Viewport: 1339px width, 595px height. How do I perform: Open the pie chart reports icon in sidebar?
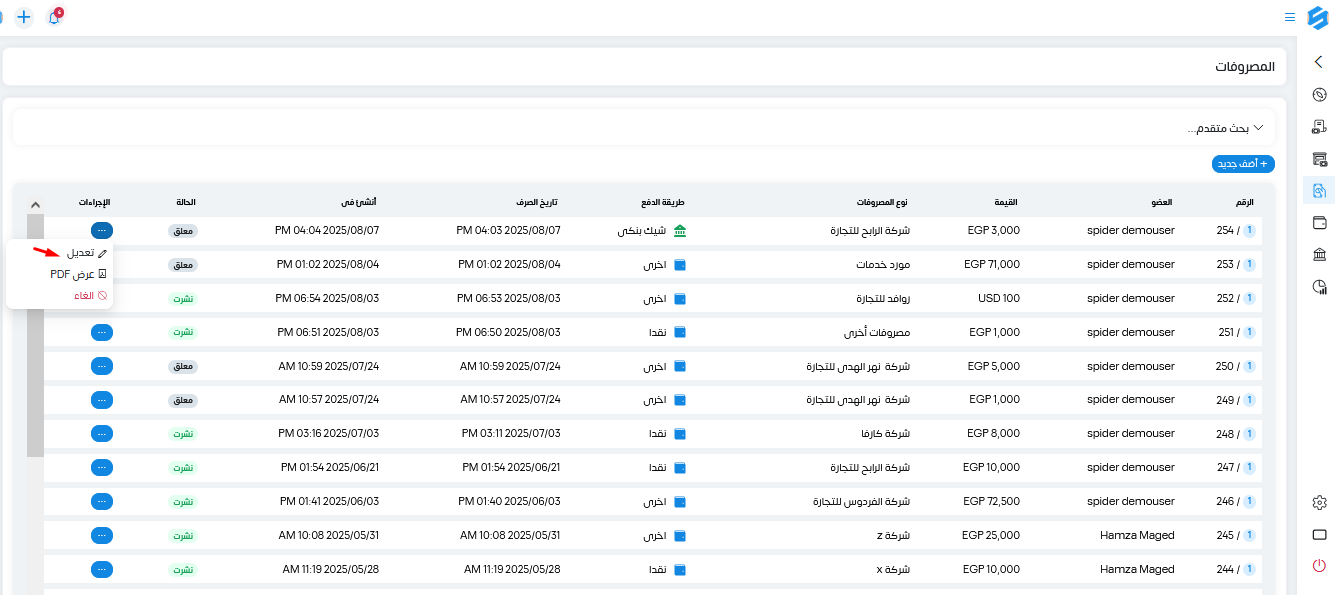pyautogui.click(x=1319, y=287)
